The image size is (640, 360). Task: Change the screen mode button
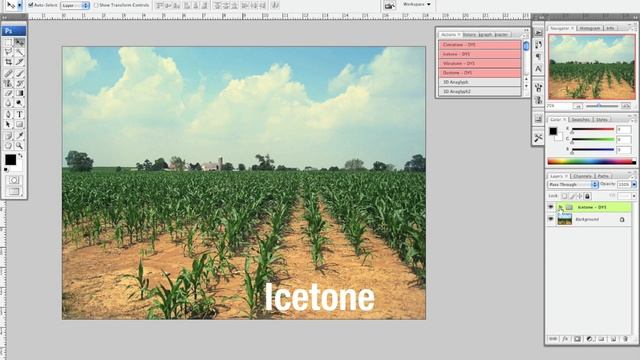coord(14,191)
